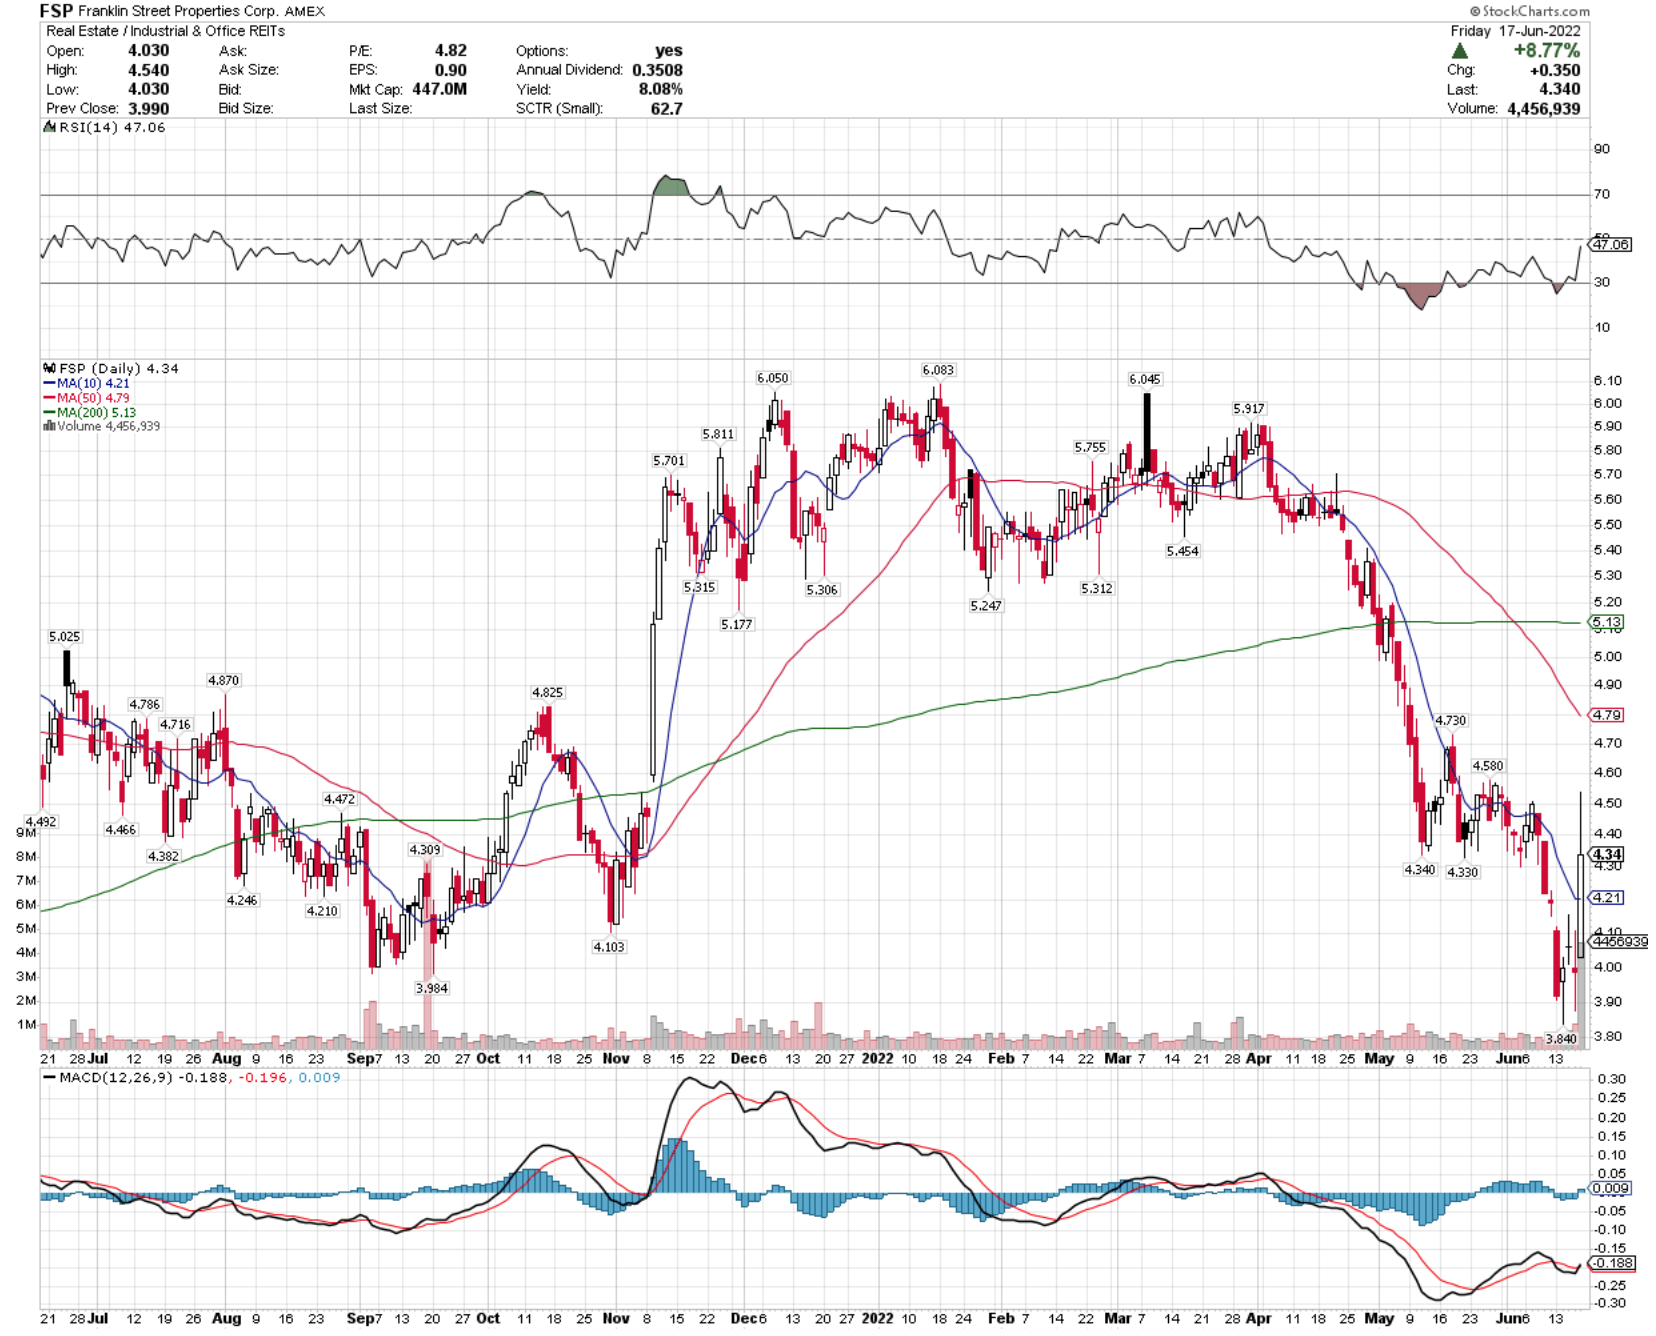Click the 4.21 MA(10) tag on right axis
1656x1336 pixels.
(1606, 897)
